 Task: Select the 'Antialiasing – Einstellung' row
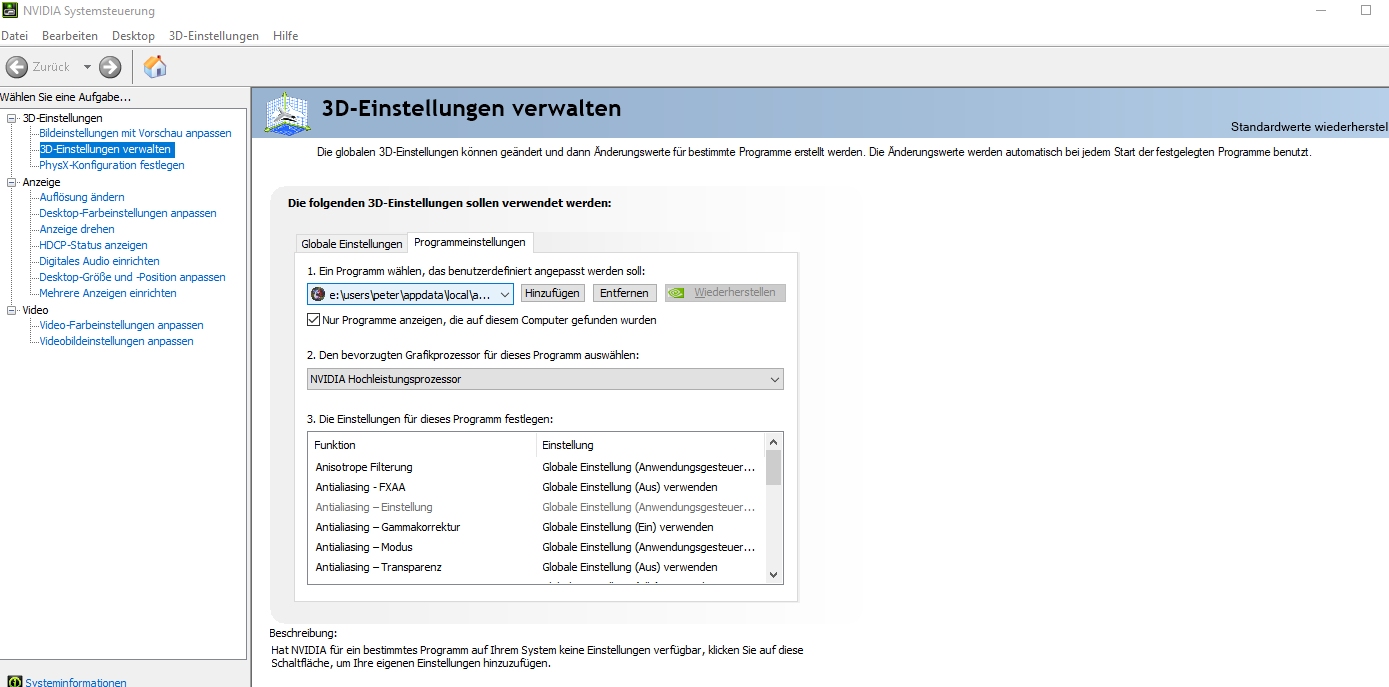coord(536,507)
